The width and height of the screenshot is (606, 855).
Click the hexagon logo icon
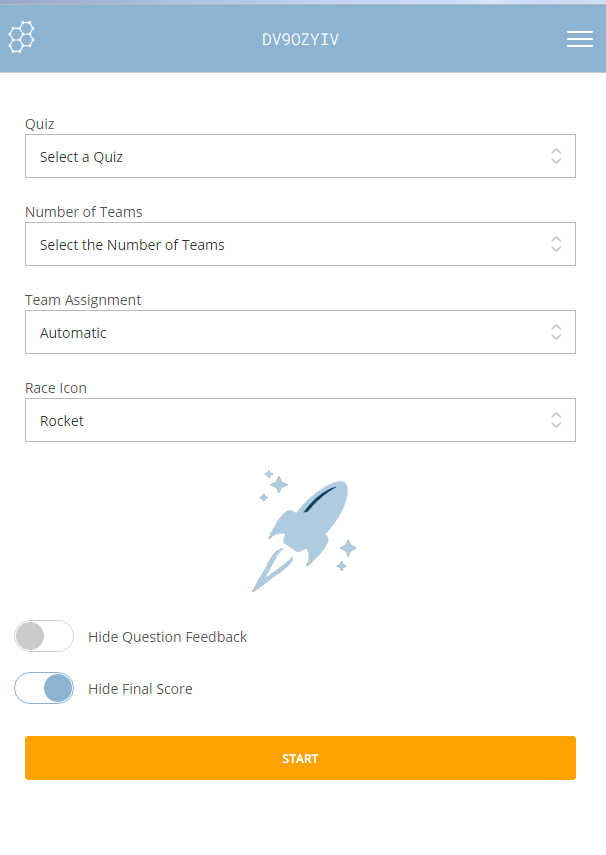(22, 38)
